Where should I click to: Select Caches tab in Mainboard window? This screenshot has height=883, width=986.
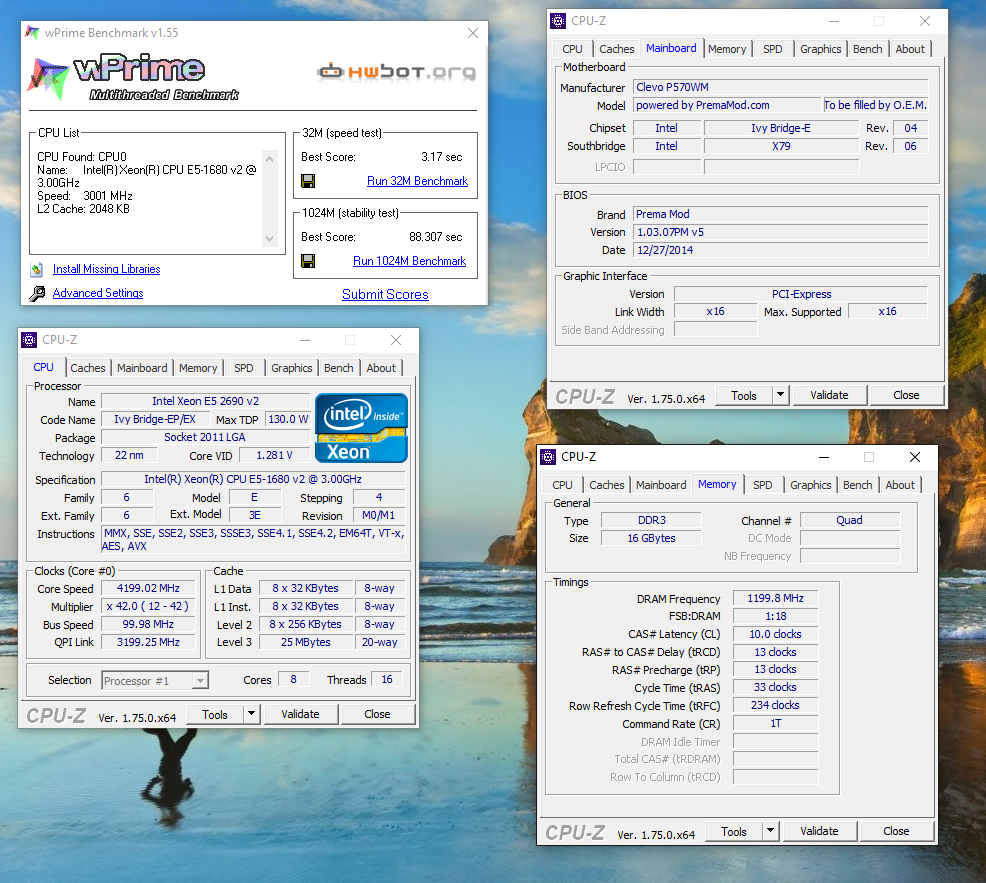(617, 49)
